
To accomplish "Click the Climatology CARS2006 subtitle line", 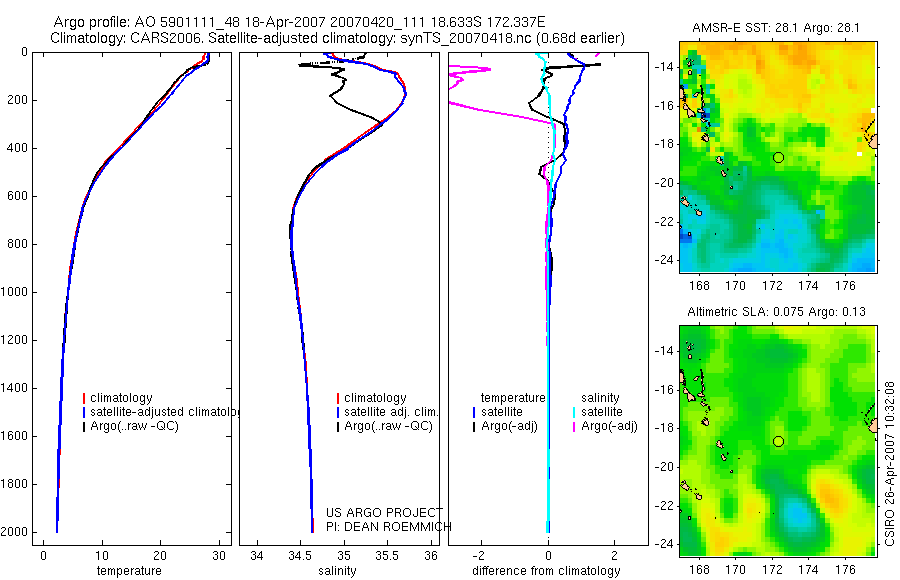I will click(x=338, y=38).
